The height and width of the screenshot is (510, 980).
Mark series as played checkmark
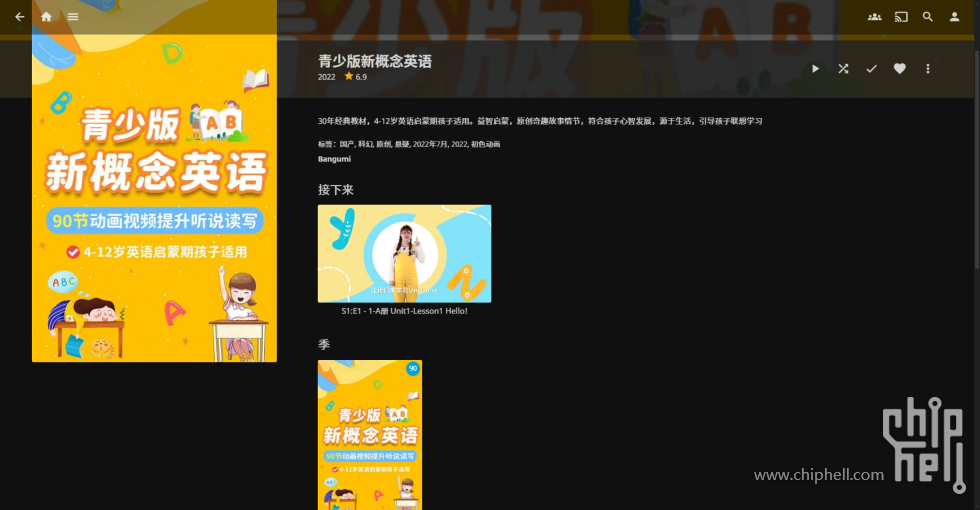point(871,69)
